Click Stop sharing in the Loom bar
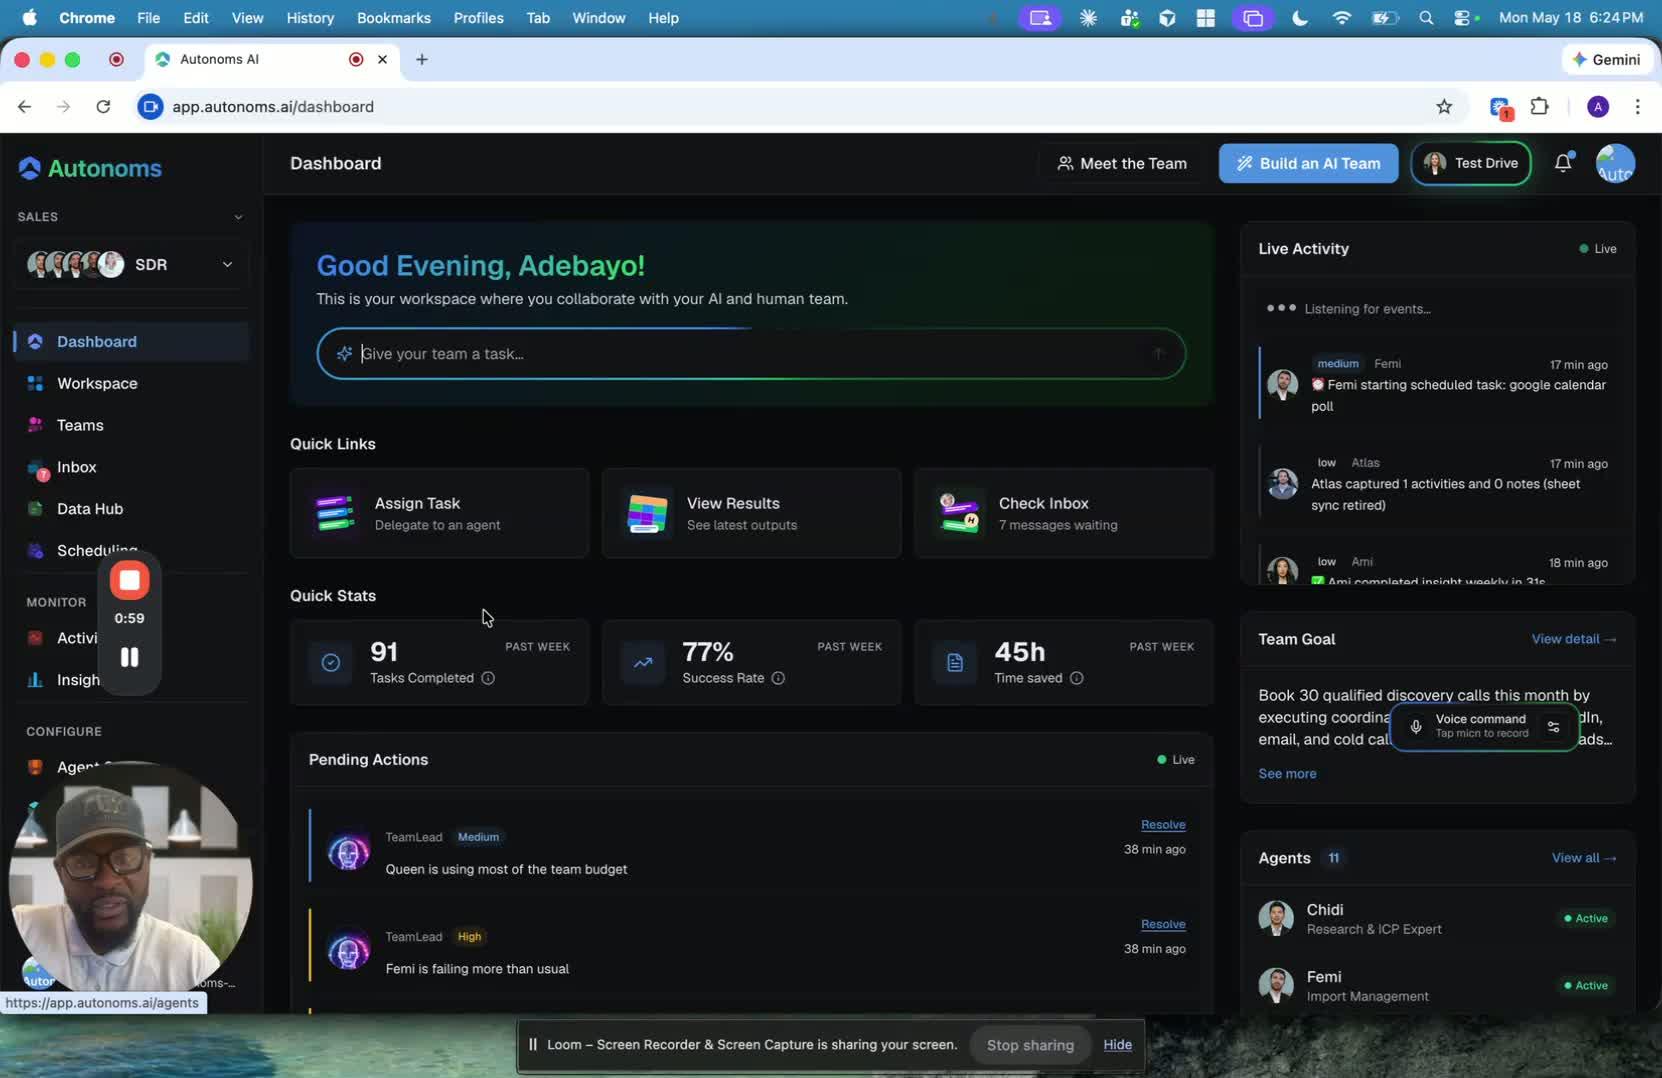 [1030, 1045]
